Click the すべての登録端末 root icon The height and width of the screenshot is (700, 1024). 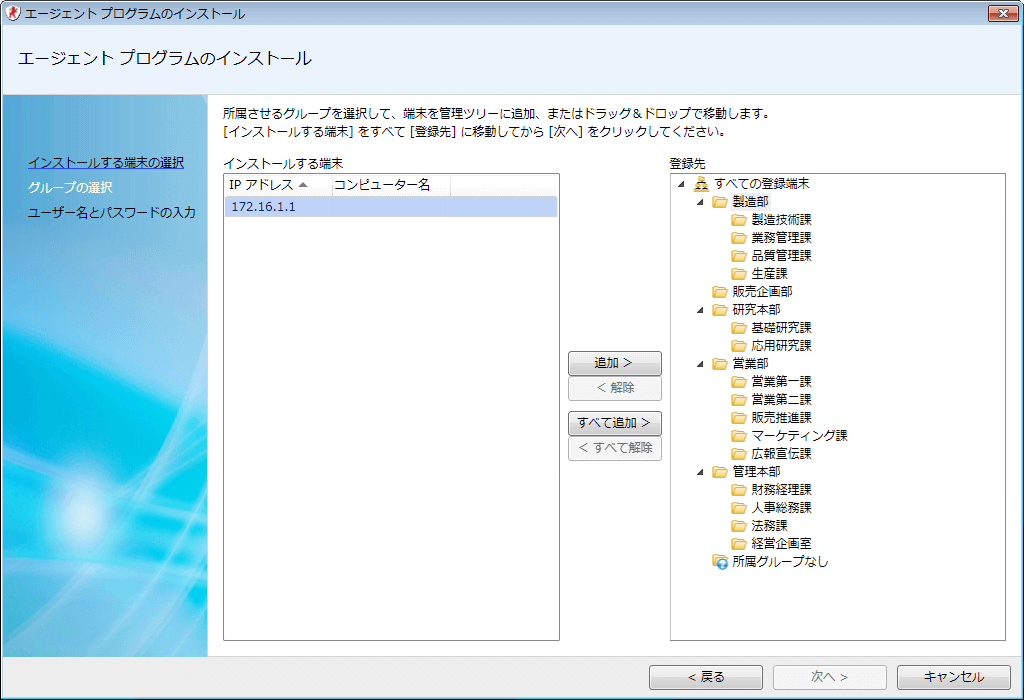(701, 184)
